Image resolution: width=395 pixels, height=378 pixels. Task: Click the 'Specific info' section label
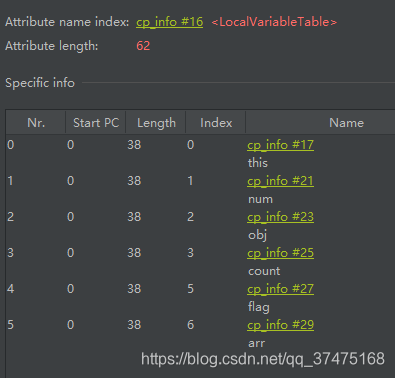40,83
